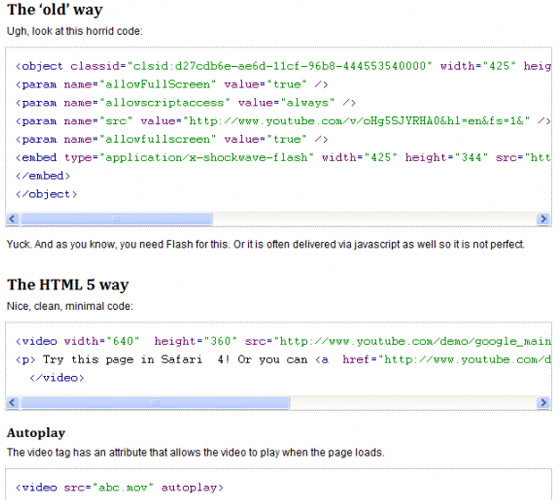Image resolution: width=560 pixels, height=500 pixels.
Task: Click the heading "The HTML 5 way"
Action: coord(68,285)
